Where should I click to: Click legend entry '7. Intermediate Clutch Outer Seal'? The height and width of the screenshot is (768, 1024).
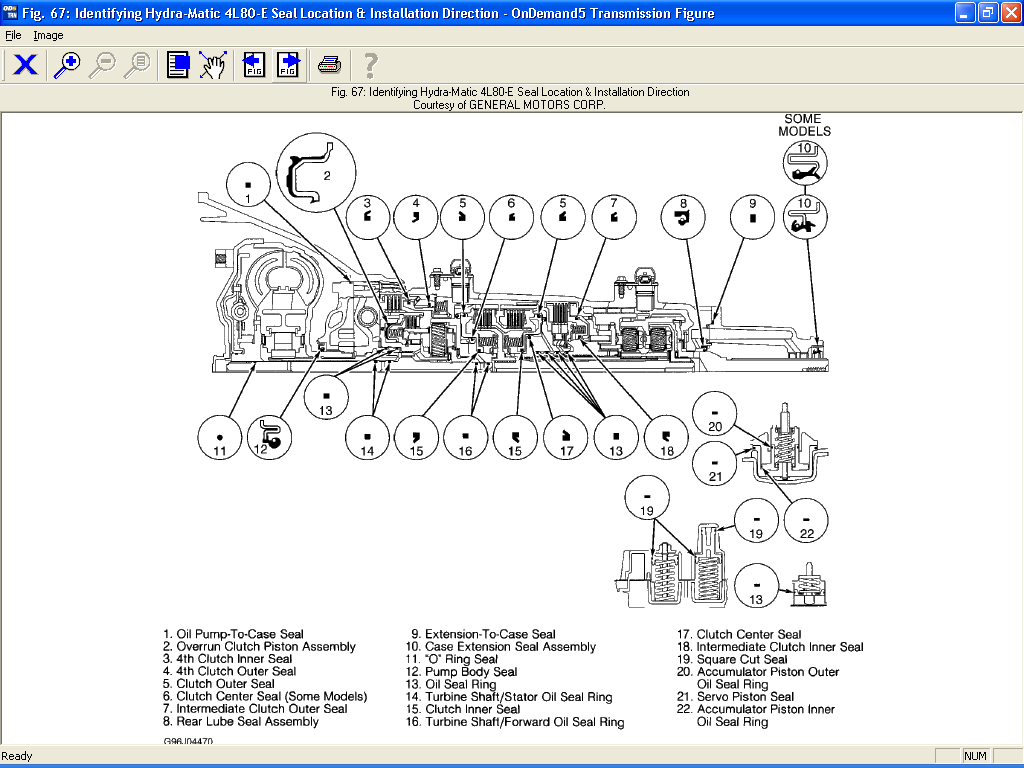[255, 709]
